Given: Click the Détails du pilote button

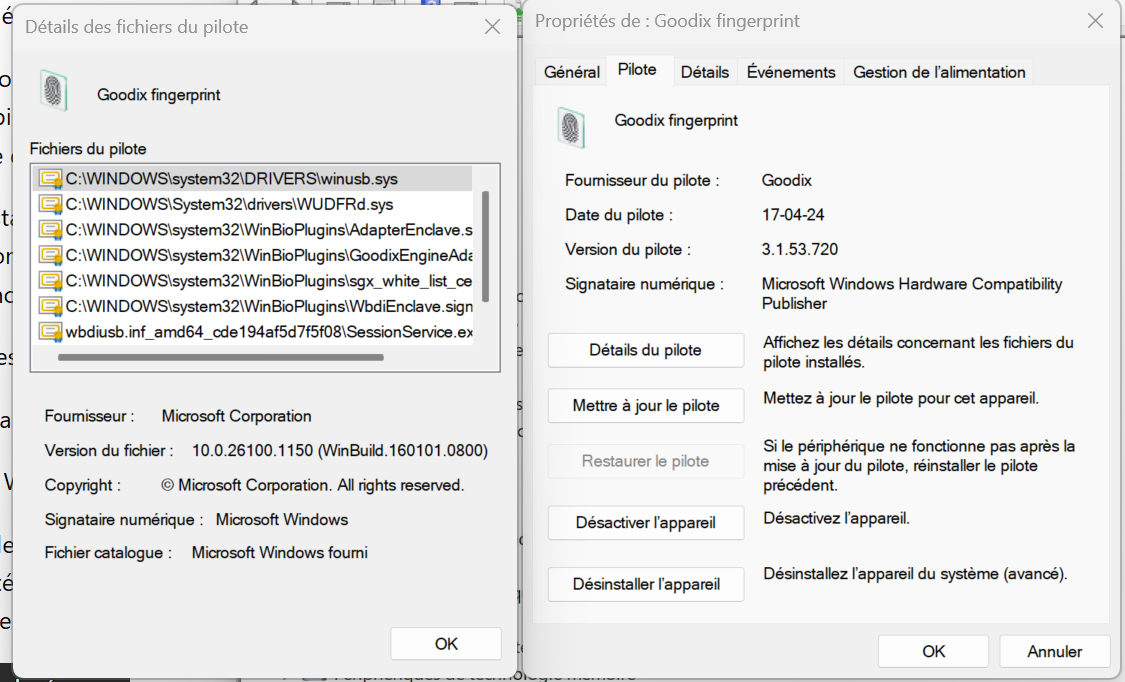Looking at the screenshot, I should coord(646,350).
